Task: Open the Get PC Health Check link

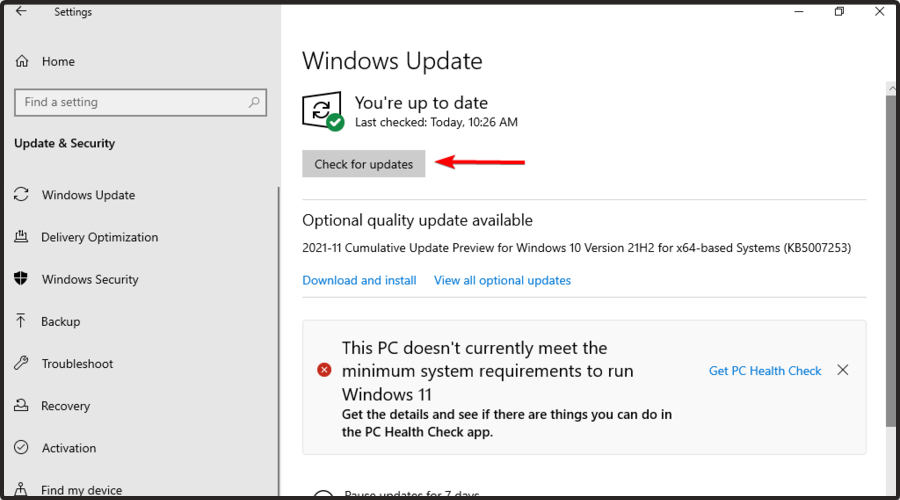Action: click(765, 370)
